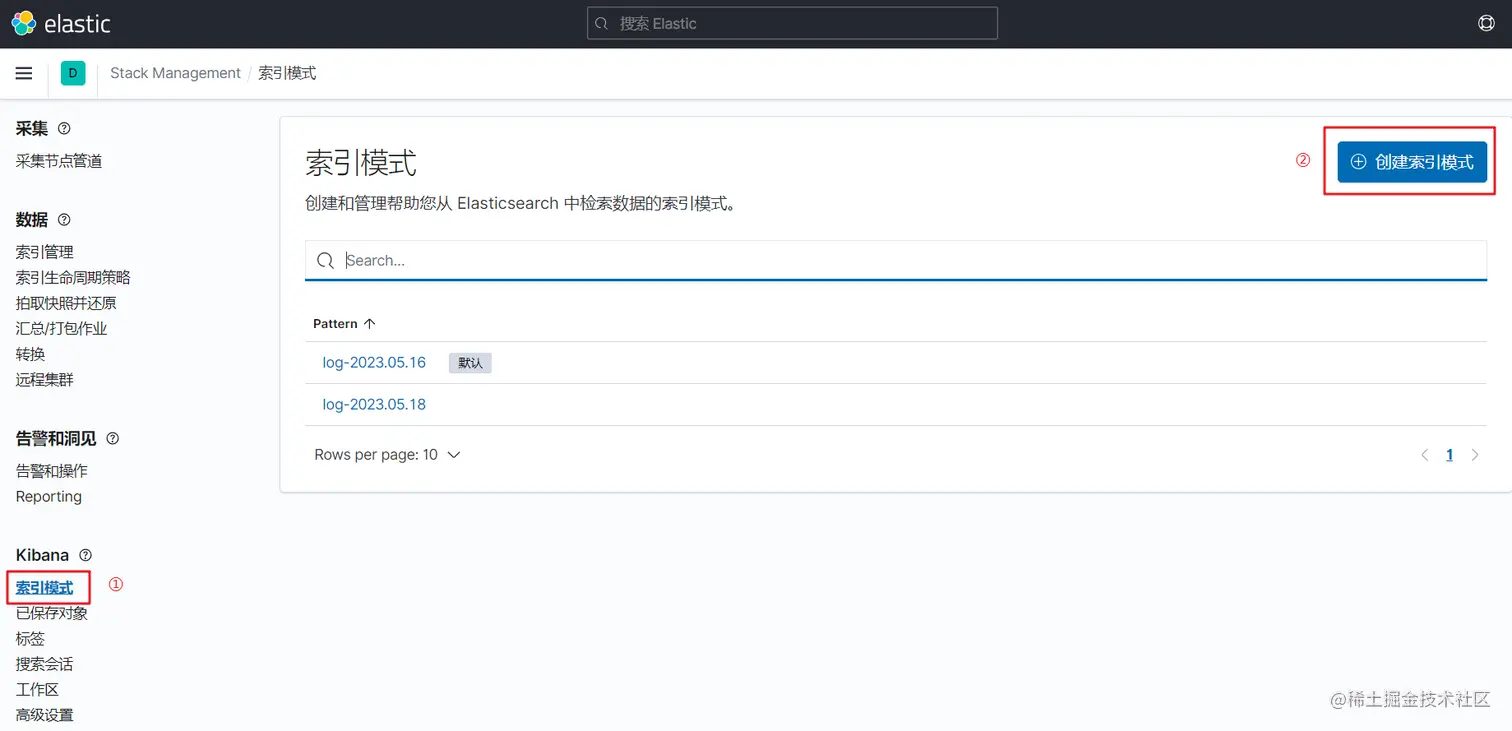Open 转换 in sidebar

point(30,354)
